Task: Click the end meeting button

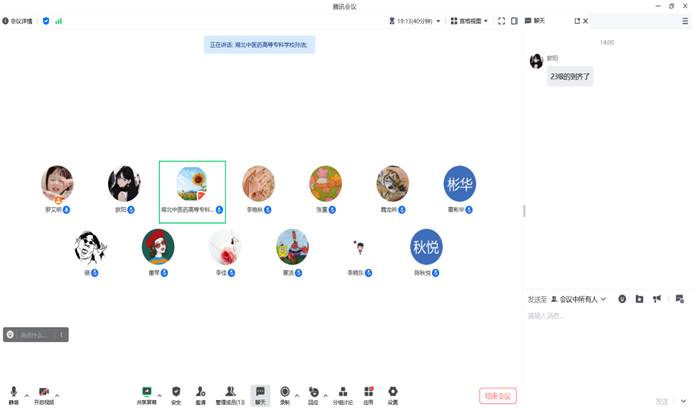Action: click(498, 396)
